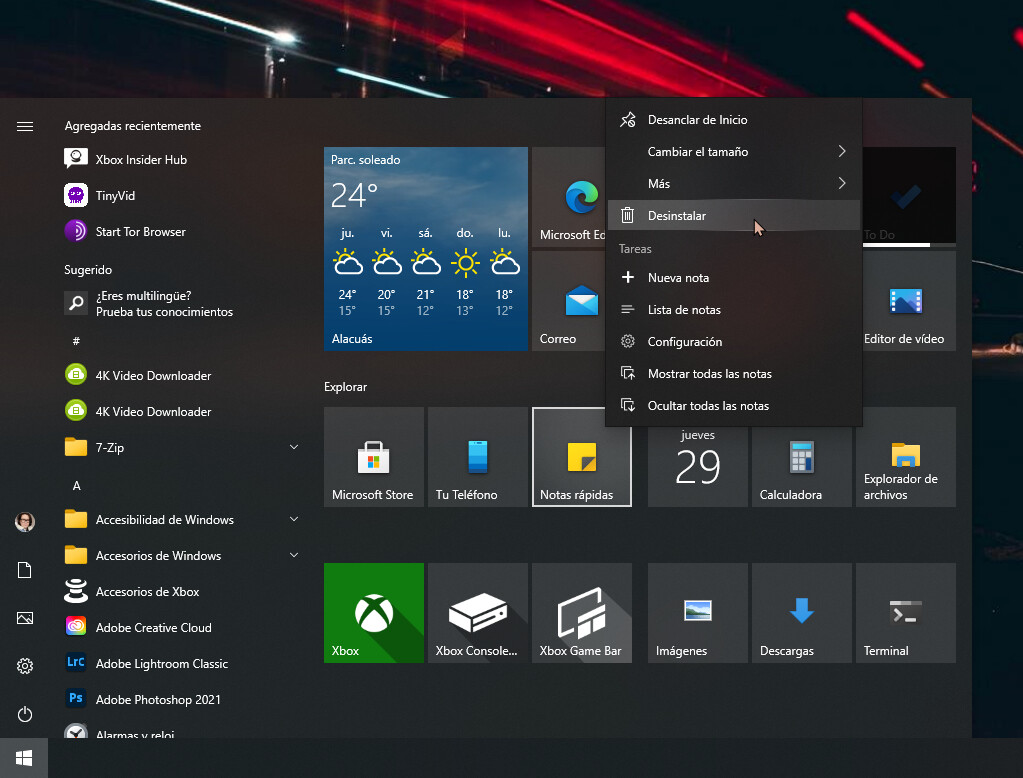The height and width of the screenshot is (778, 1023).
Task: Click the power button icon
Action: [x=25, y=714]
